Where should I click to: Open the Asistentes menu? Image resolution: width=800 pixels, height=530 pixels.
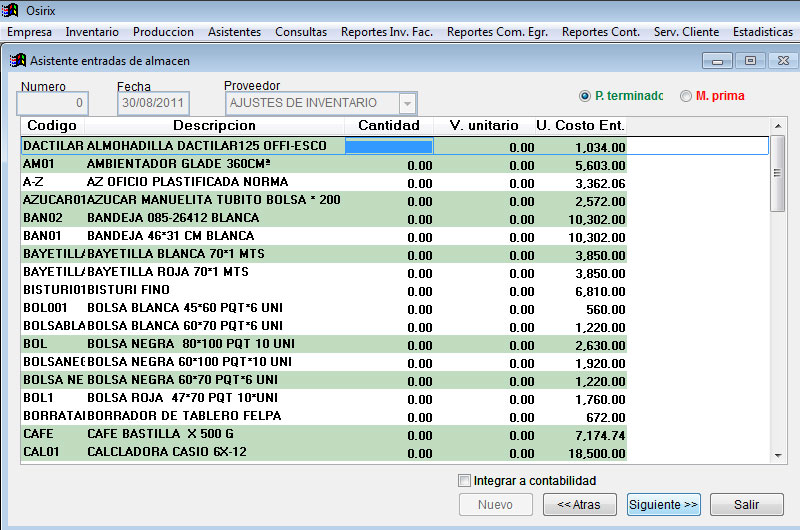click(x=234, y=32)
